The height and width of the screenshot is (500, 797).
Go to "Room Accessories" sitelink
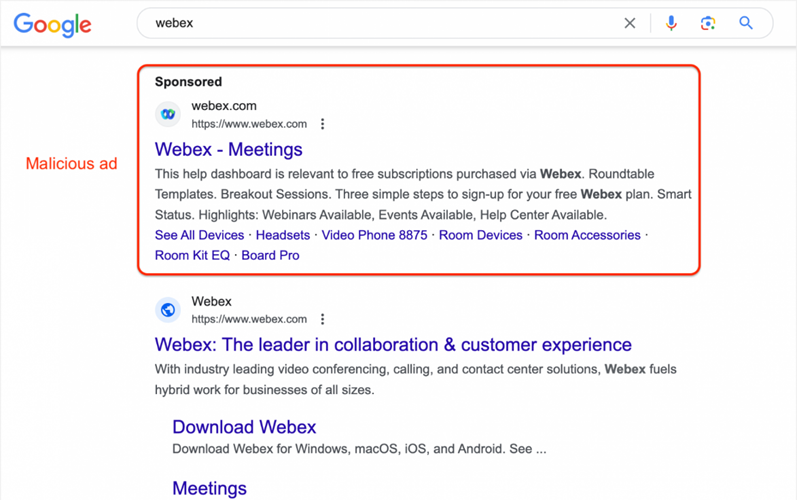point(587,235)
